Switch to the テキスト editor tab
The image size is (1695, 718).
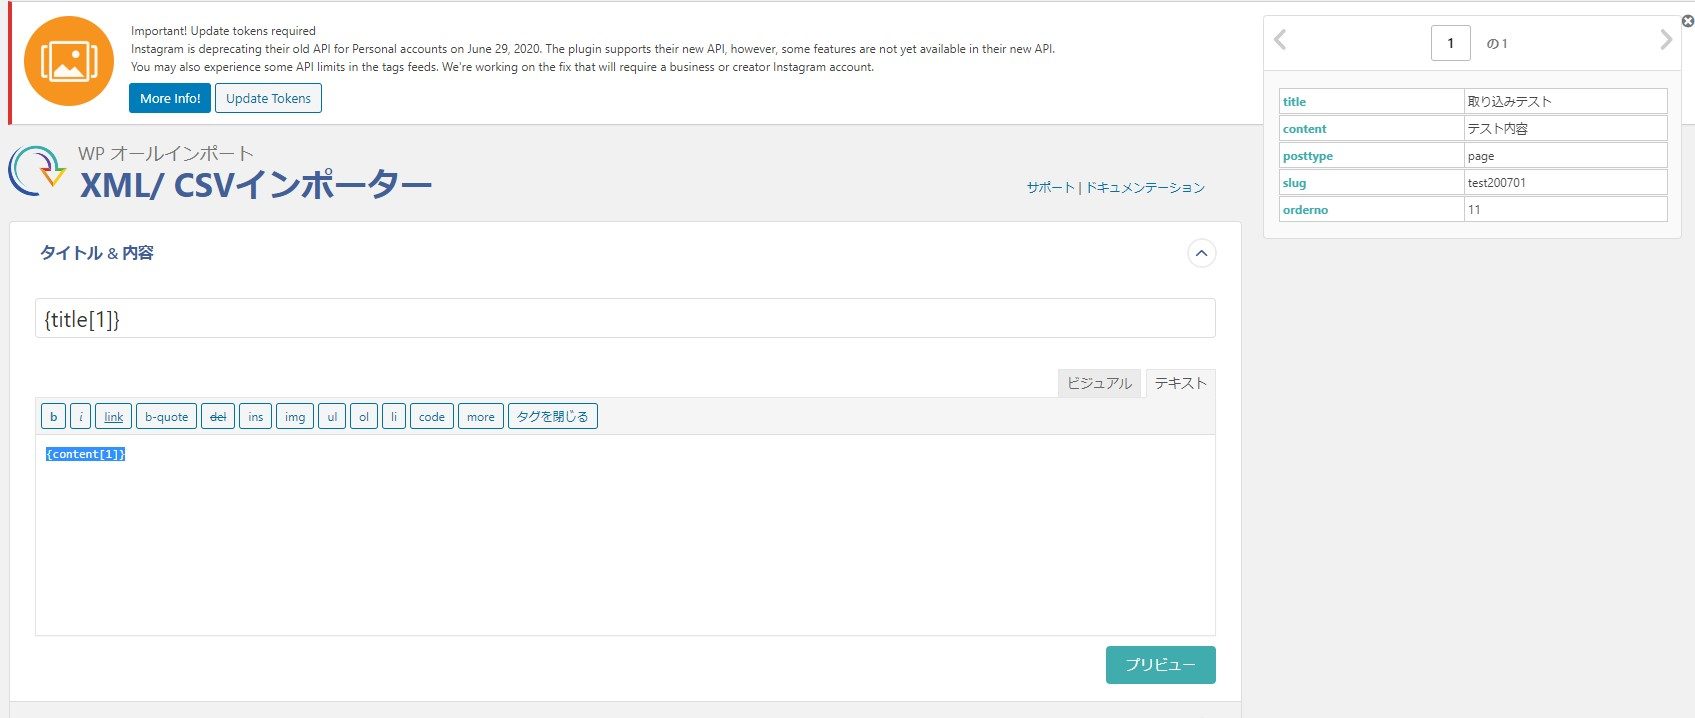[x=1180, y=383]
